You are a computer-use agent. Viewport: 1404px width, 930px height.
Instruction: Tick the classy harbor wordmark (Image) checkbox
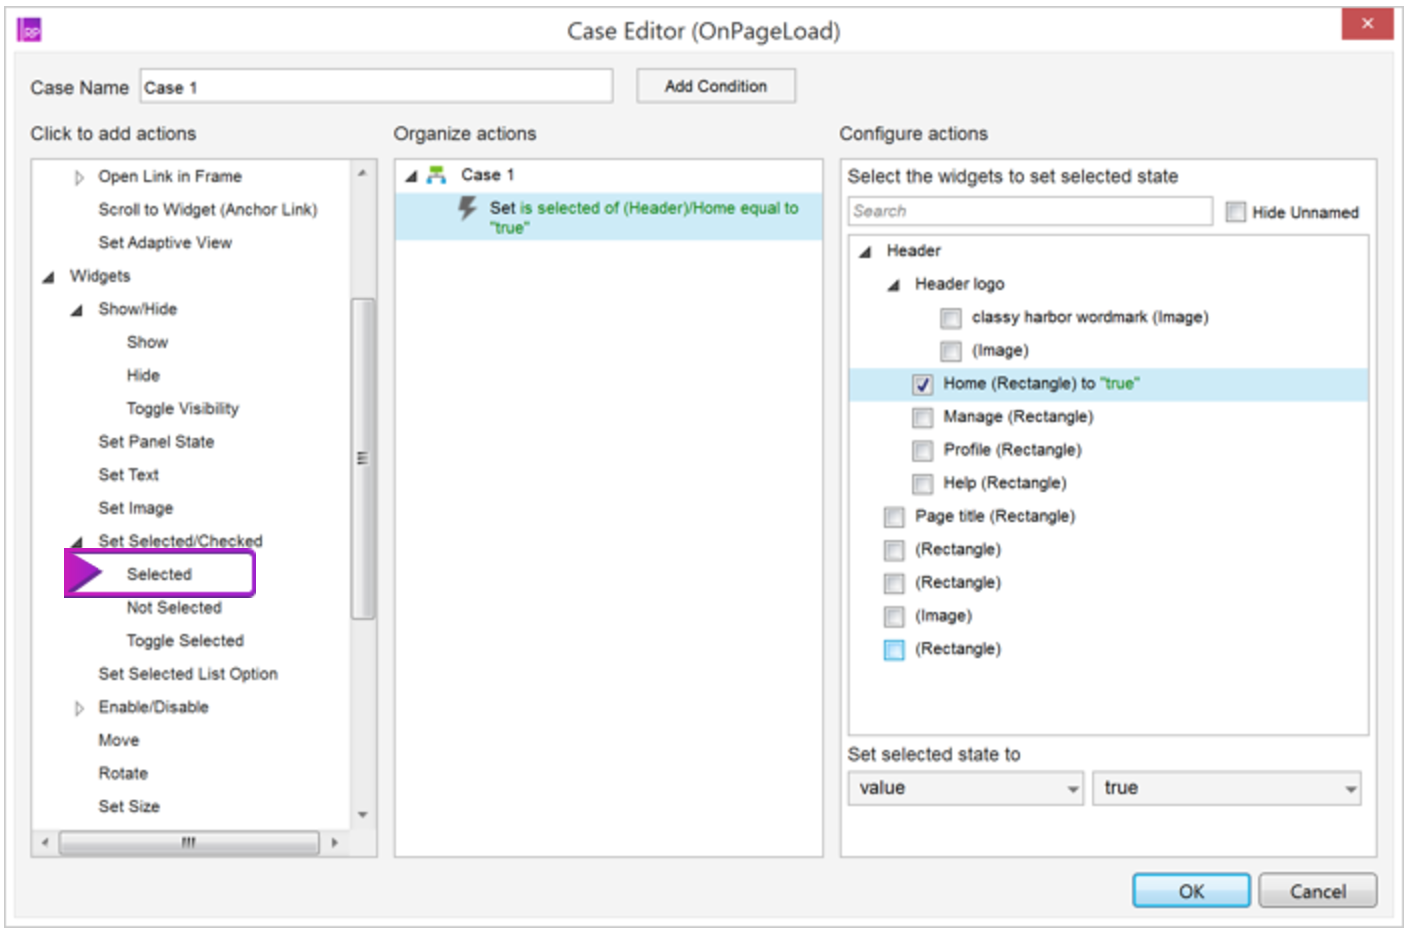pyautogui.click(x=950, y=318)
